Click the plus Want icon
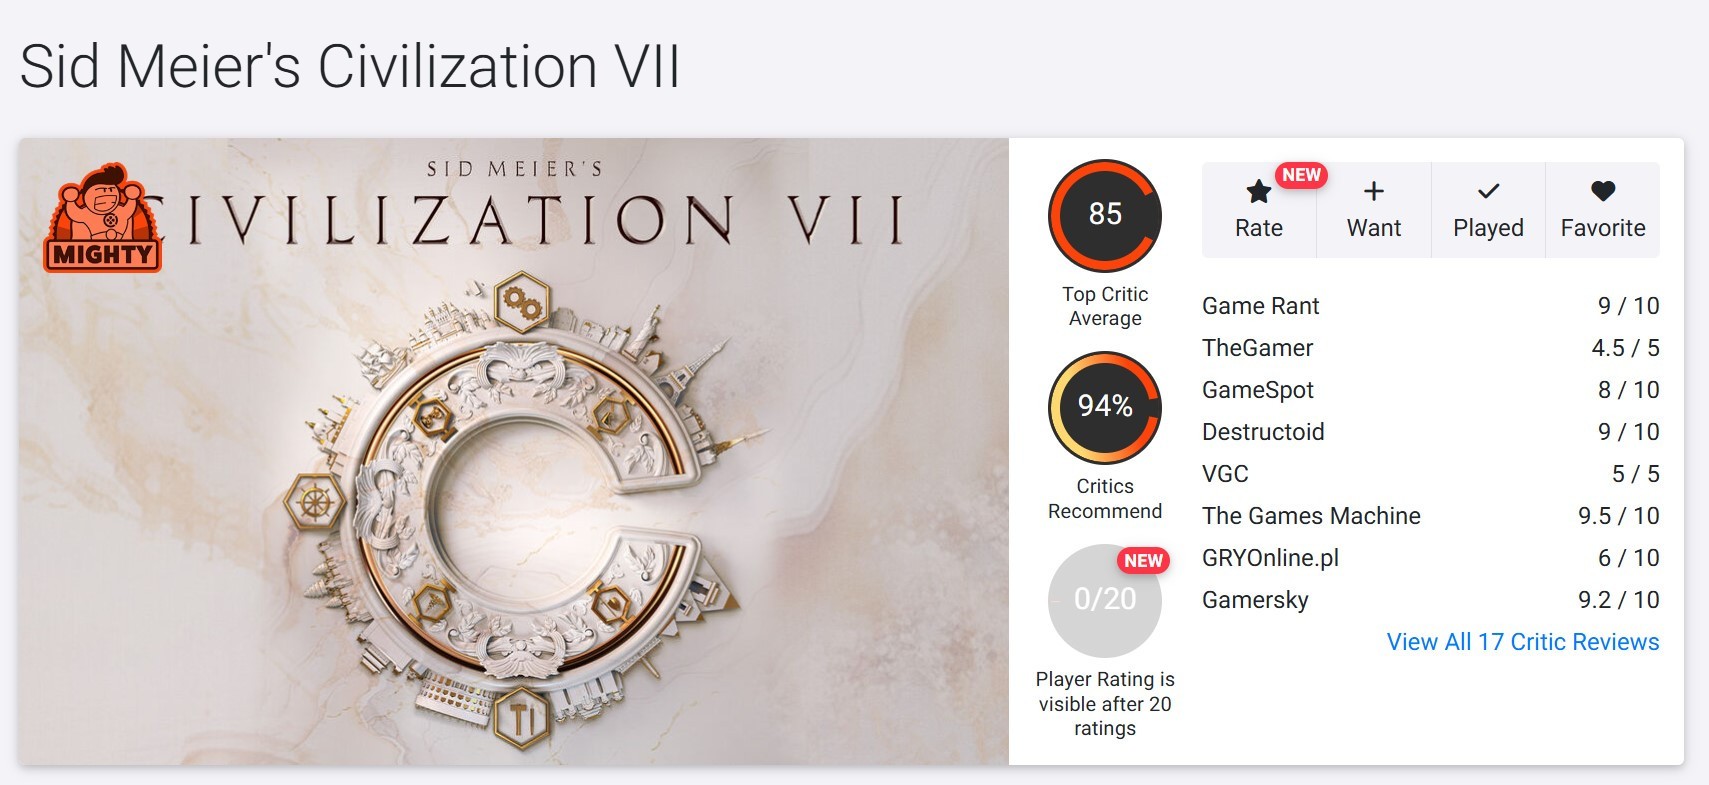 point(1374,191)
